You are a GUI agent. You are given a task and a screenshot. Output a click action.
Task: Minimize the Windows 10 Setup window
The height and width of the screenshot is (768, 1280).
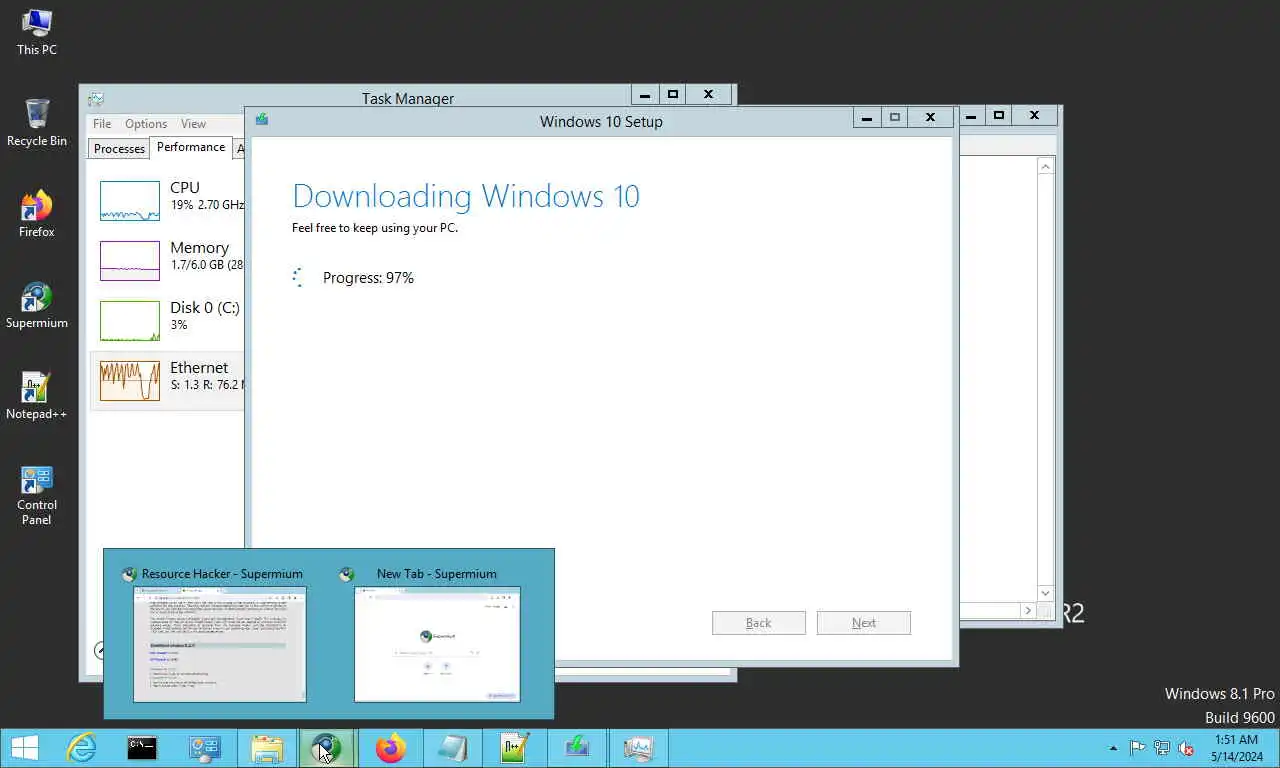[x=867, y=117]
